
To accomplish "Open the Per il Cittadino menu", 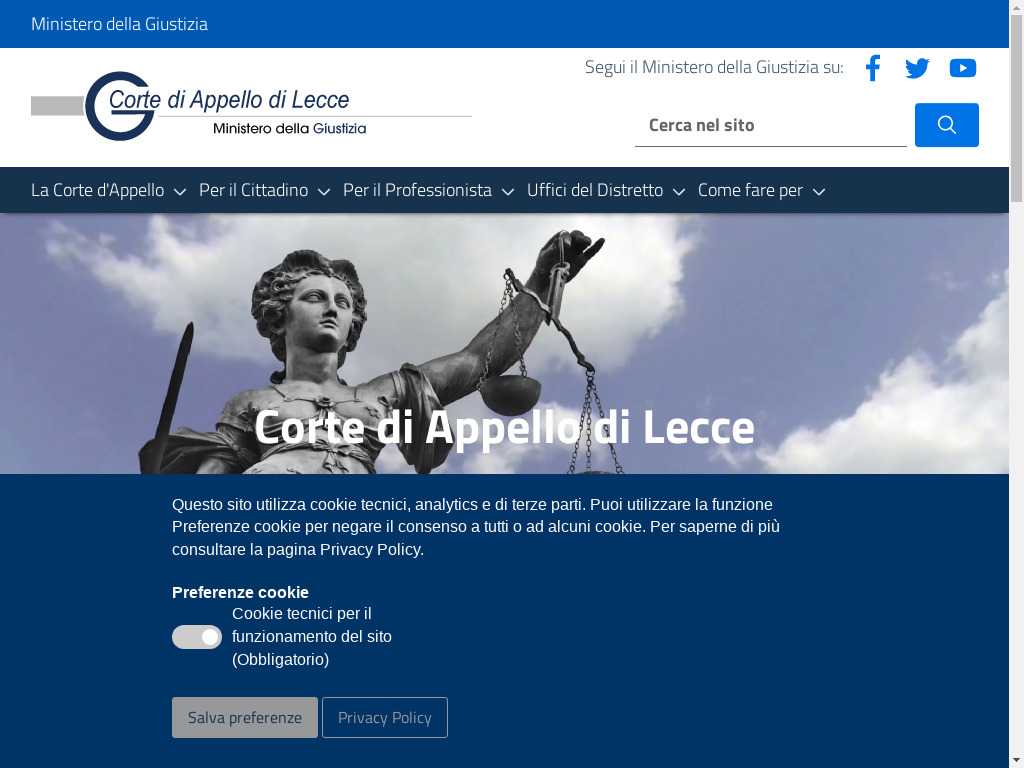I will (x=253, y=190).
